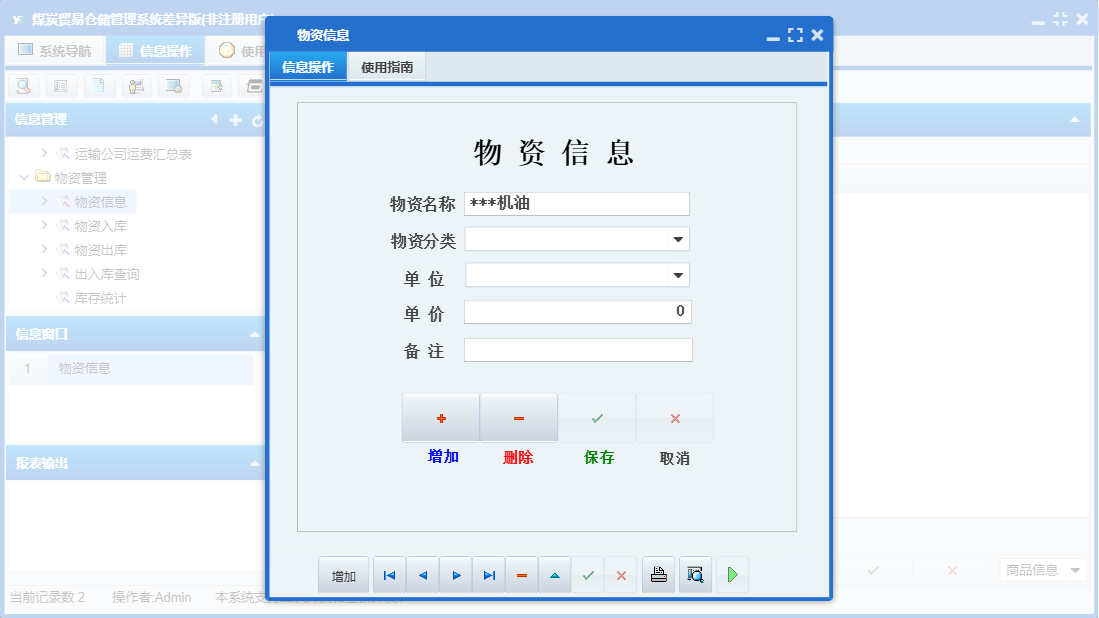This screenshot has height=618, width=1099.
Task: Click the magnifier search icon in the left toolbar
Action: pyautogui.click(x=22, y=86)
